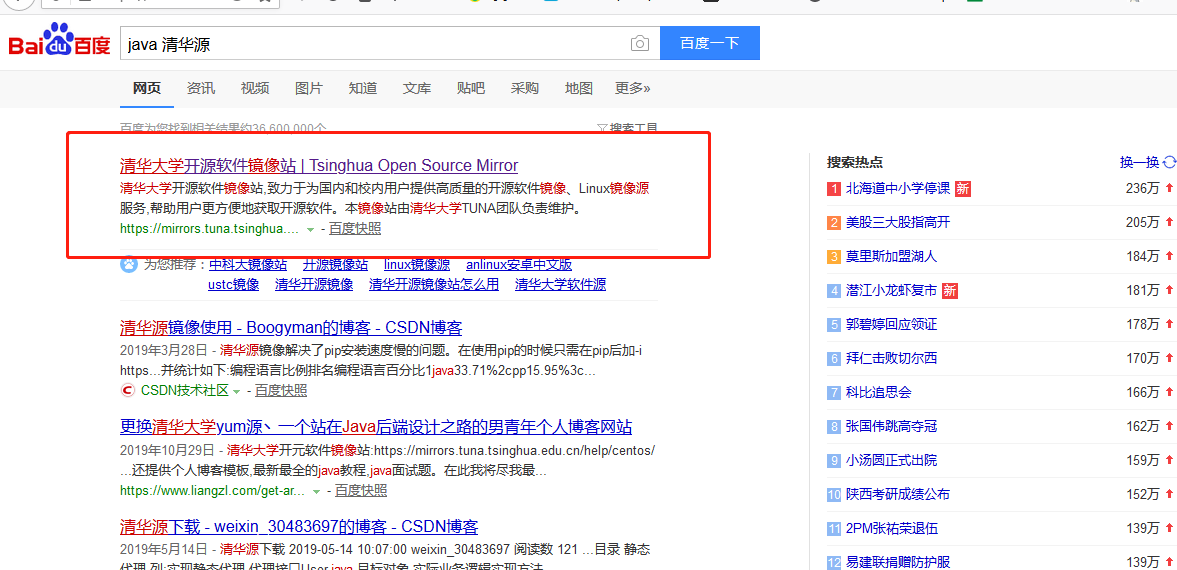Go to the 采购 tab
Screen dimensions: 1177x570
coord(525,89)
